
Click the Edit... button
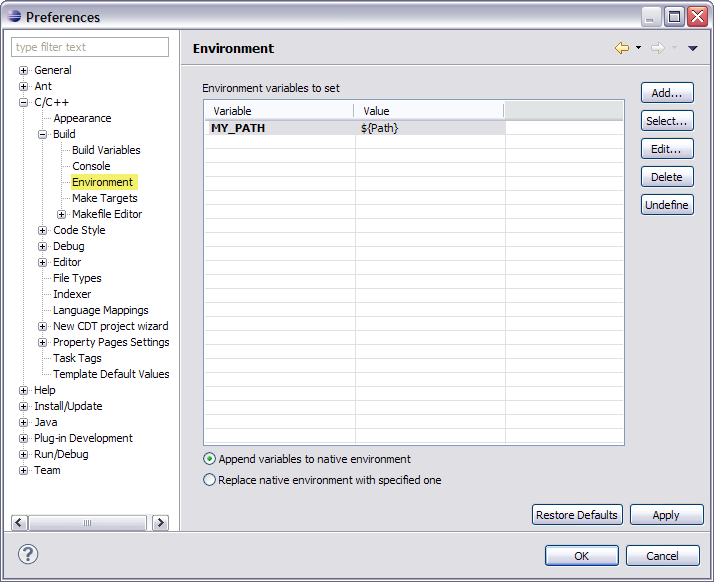[x=667, y=149]
